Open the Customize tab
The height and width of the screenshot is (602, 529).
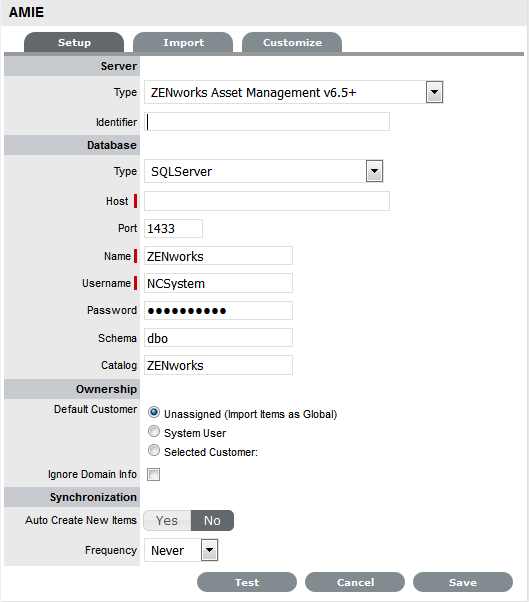pyautogui.click(x=292, y=42)
